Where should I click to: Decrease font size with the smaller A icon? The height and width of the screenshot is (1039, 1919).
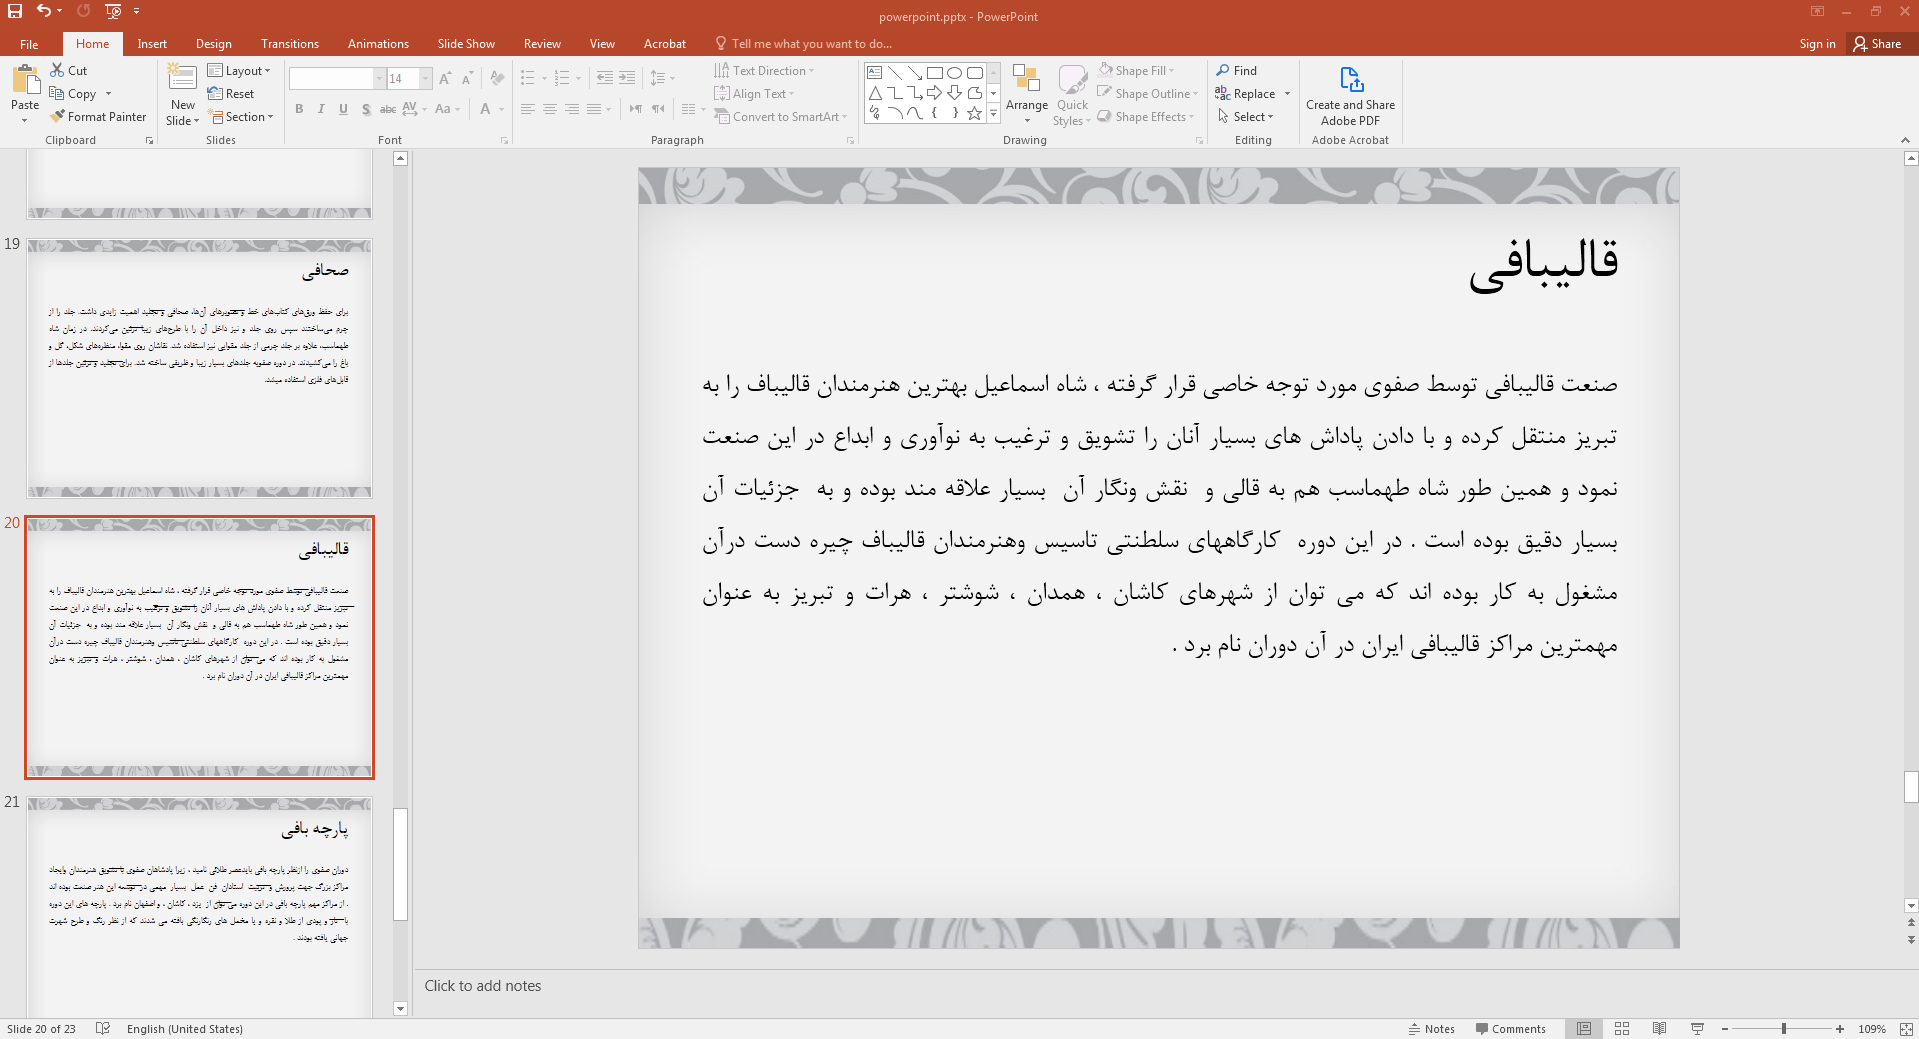tap(466, 78)
